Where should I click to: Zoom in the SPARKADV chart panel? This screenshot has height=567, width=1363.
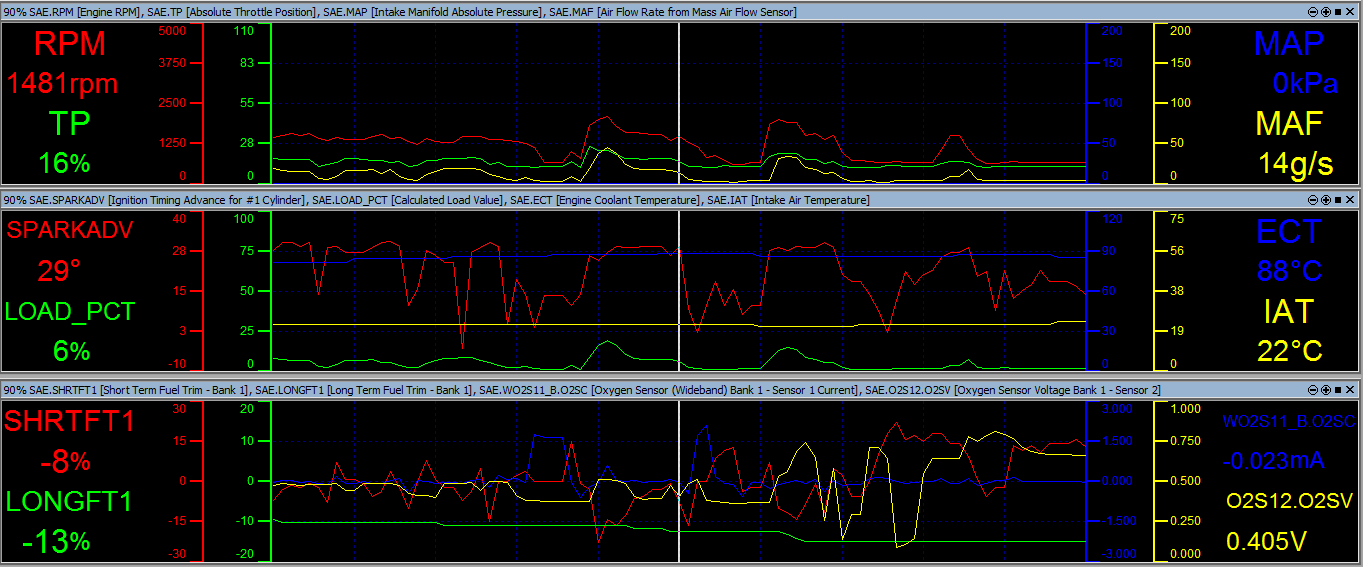1327,200
